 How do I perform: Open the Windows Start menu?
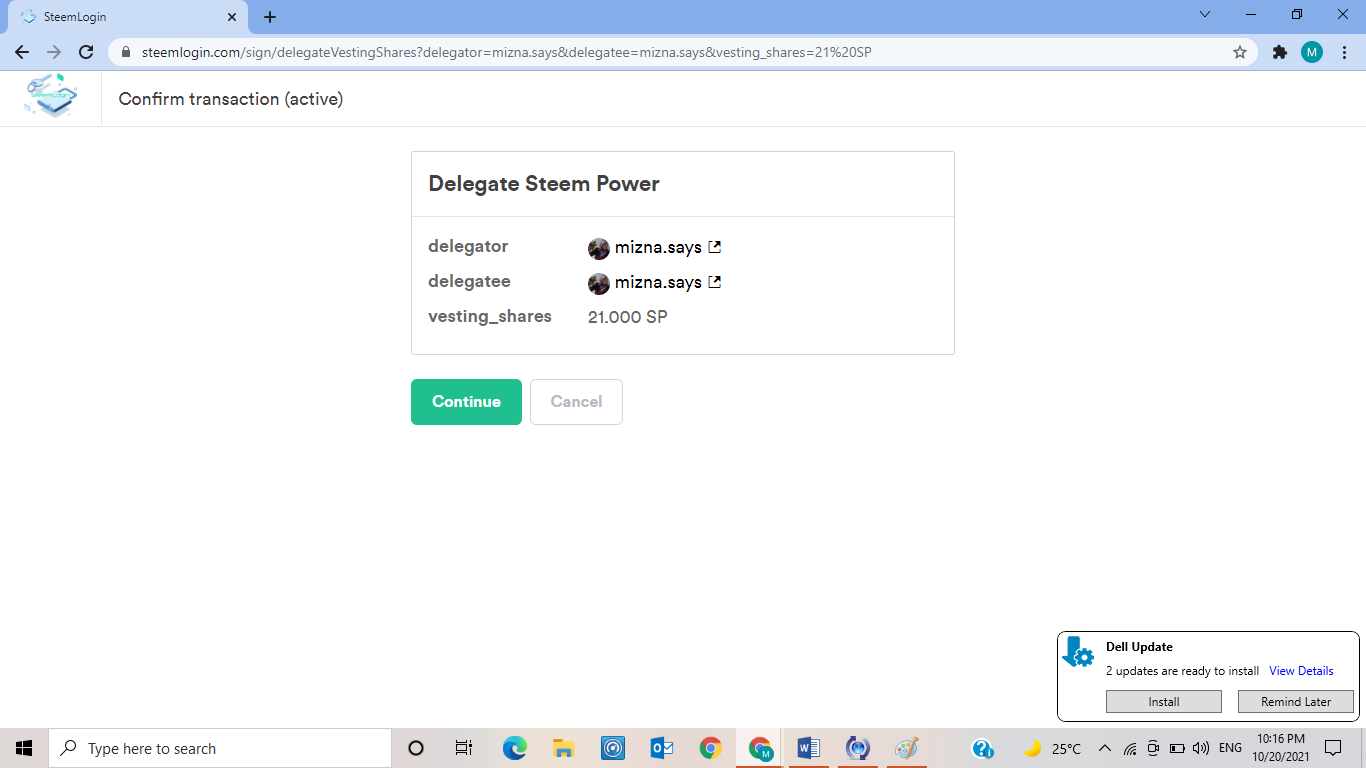click(24, 748)
